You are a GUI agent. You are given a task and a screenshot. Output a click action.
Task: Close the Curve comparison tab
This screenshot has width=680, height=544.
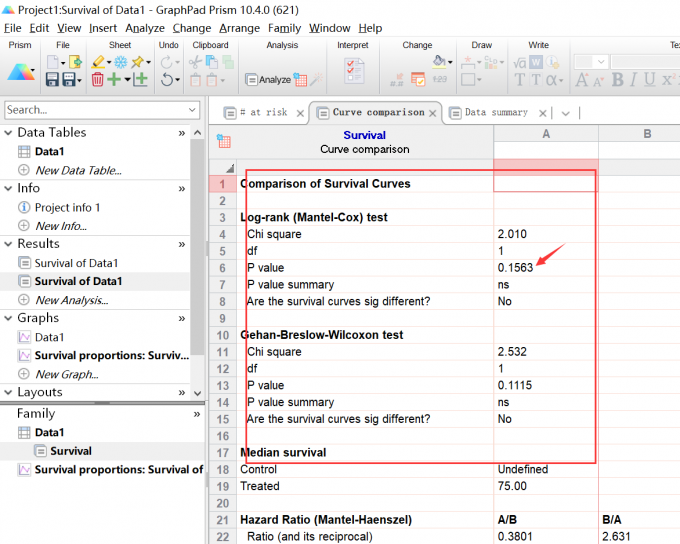pos(432,113)
